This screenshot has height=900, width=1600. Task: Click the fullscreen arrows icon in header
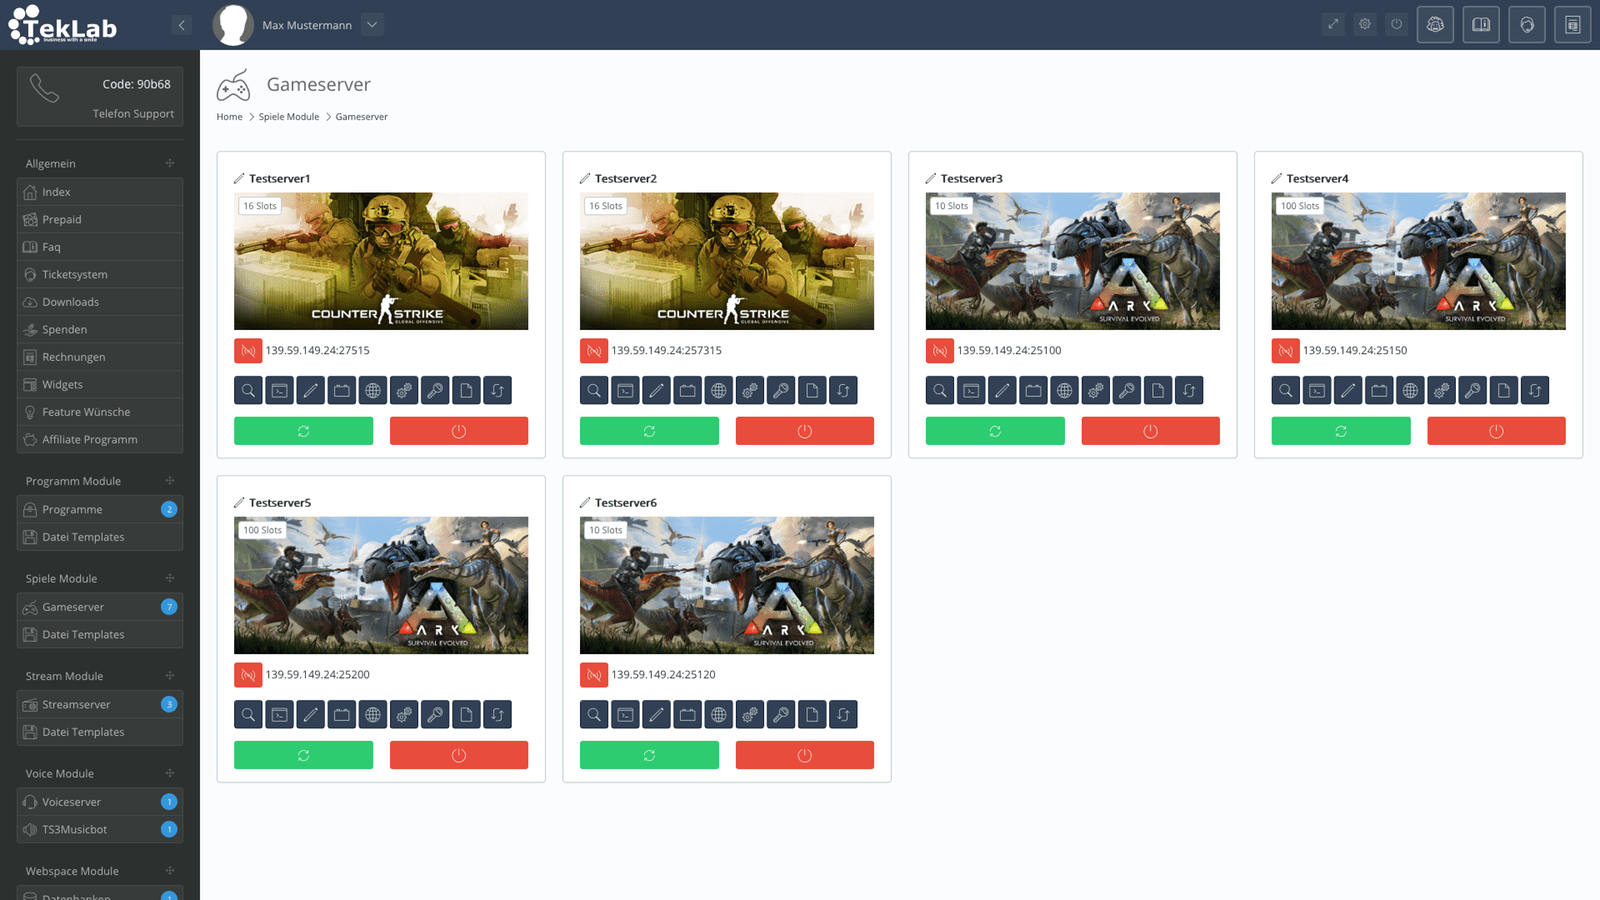tap(1333, 25)
